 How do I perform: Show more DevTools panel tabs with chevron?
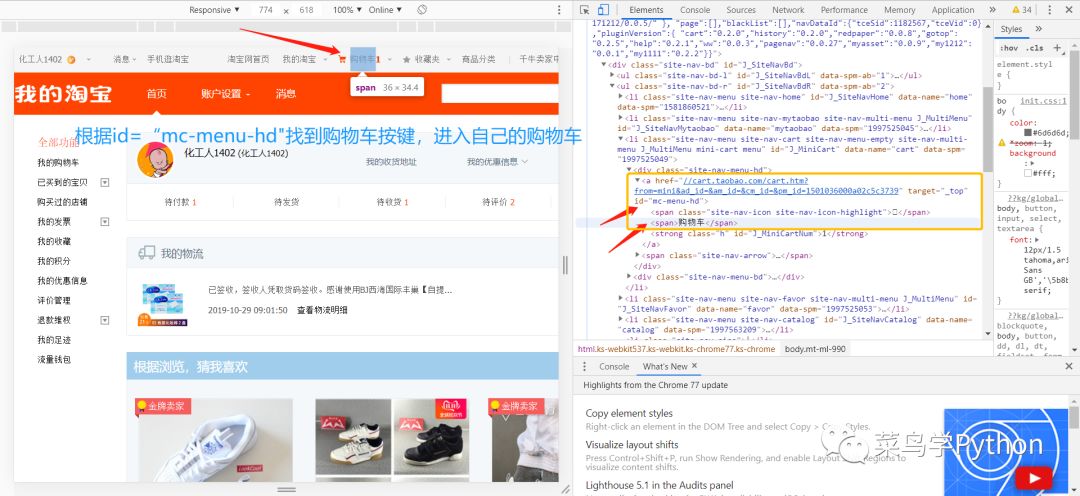(x=993, y=10)
